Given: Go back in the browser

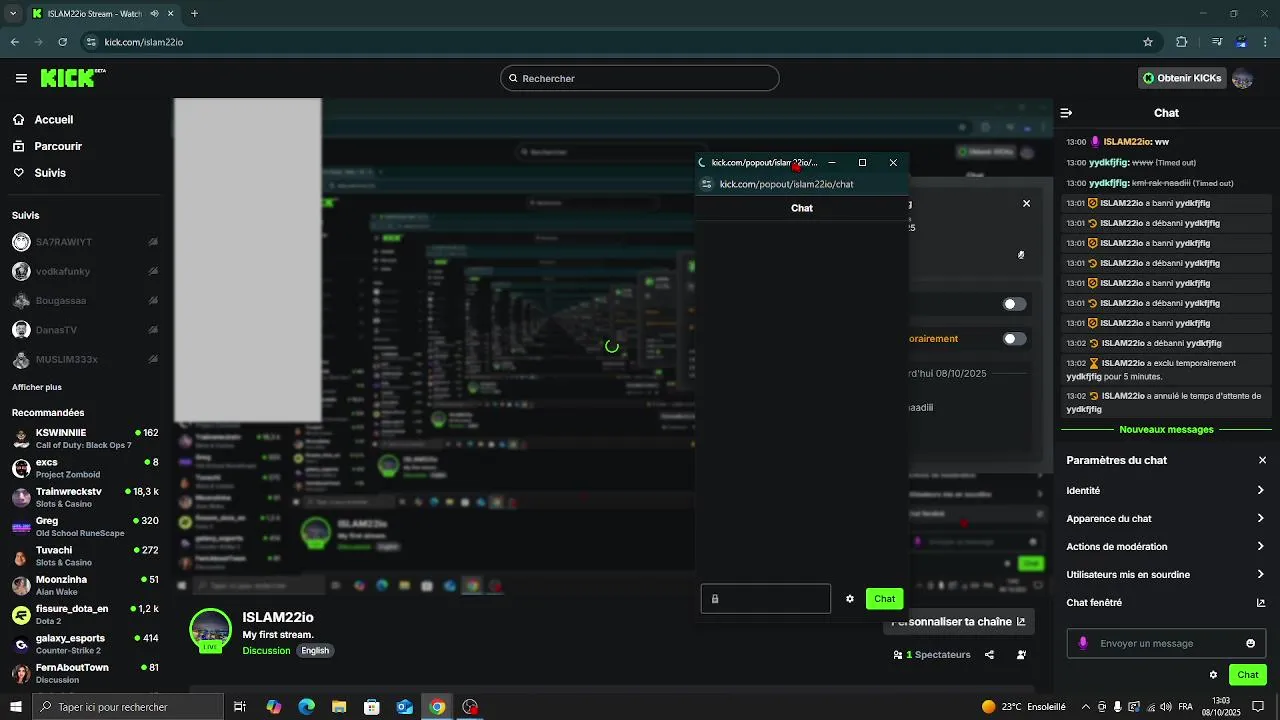Looking at the screenshot, I should point(15,42).
